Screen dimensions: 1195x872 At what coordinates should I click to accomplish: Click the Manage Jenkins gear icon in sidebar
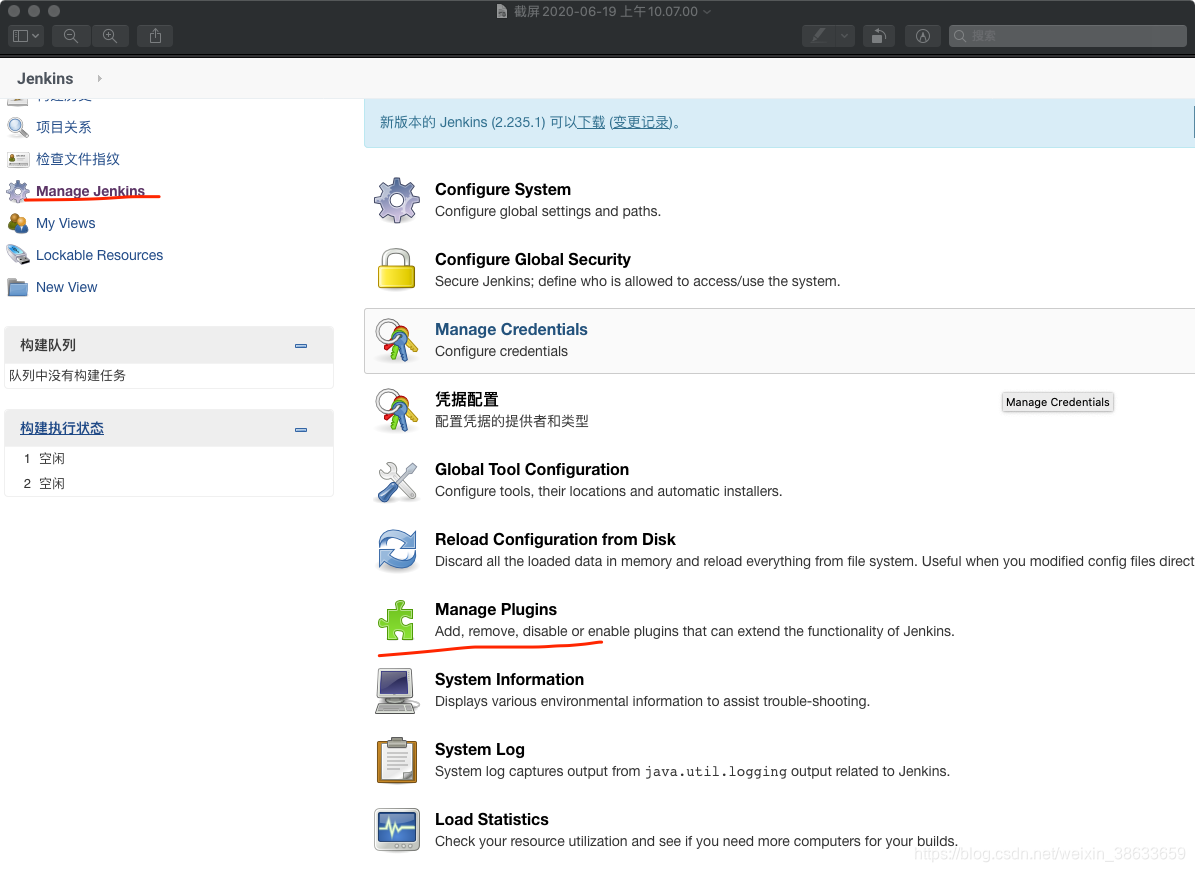18,191
